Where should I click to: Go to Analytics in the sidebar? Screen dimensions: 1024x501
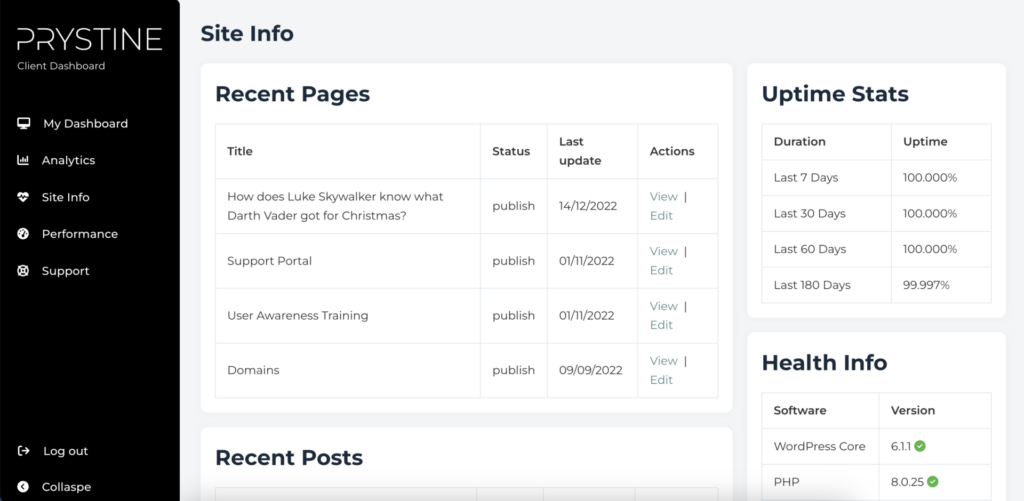pyautogui.click(x=69, y=160)
